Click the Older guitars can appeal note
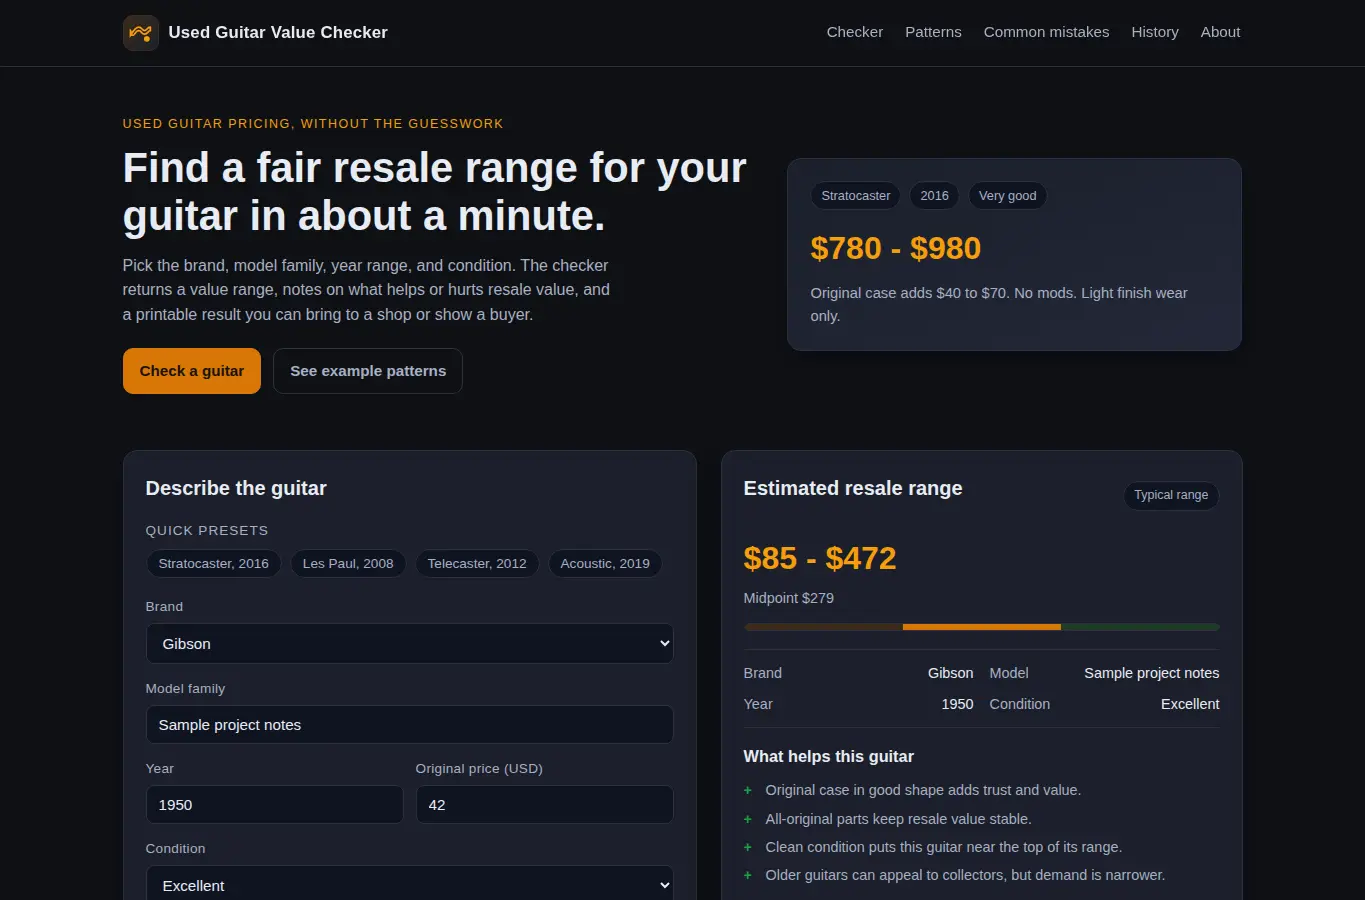Image resolution: width=1365 pixels, height=900 pixels. coord(965,875)
